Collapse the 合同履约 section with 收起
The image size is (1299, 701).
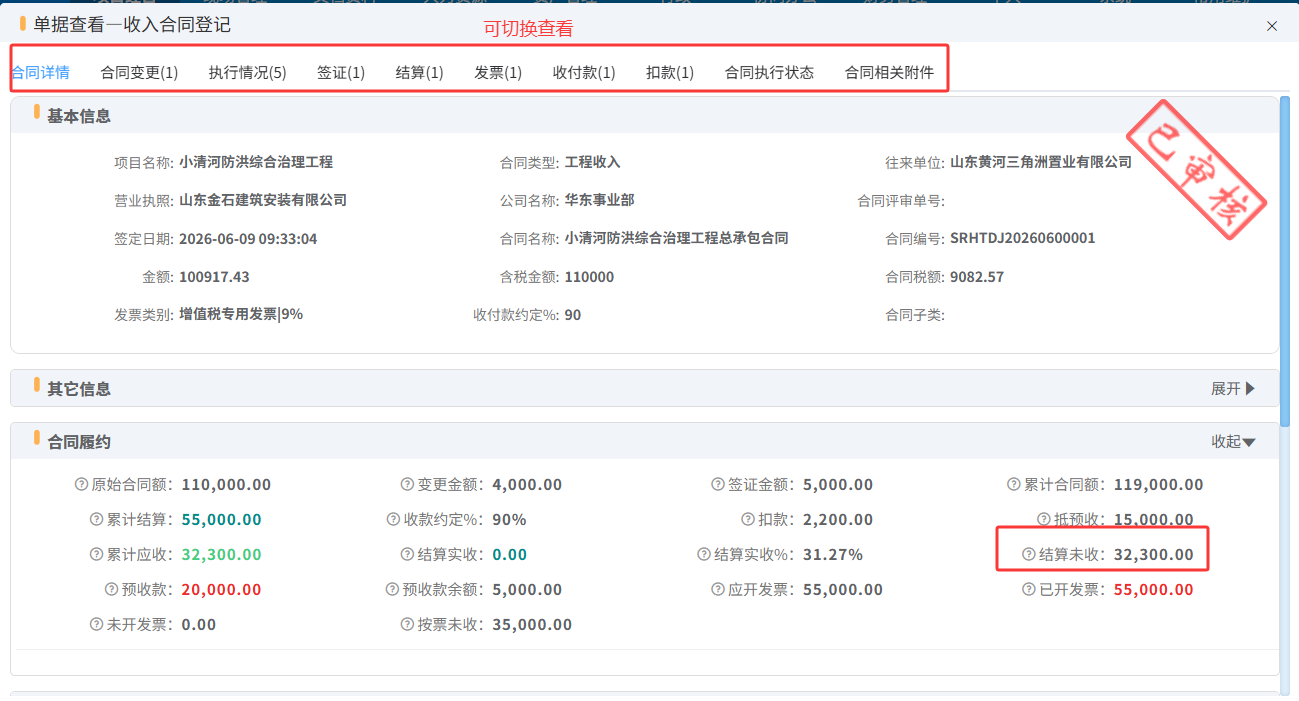point(1233,441)
